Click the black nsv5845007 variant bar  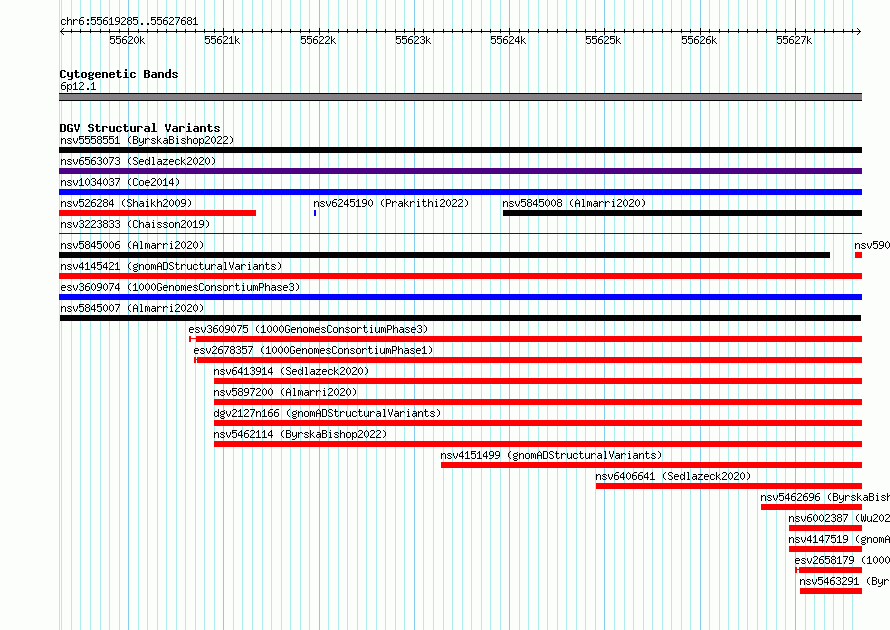[460, 318]
